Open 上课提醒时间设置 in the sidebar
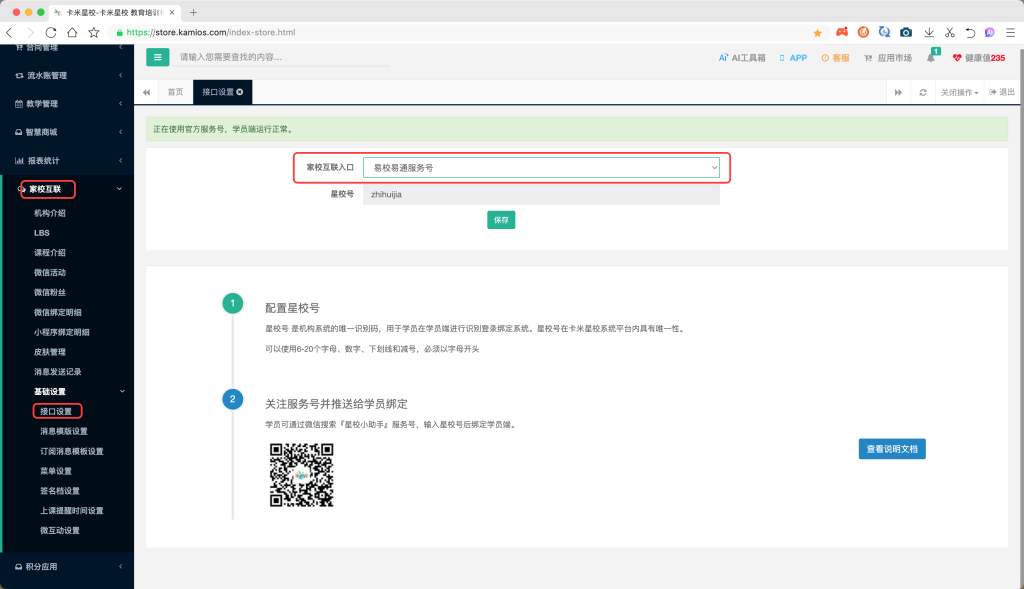Viewport: 1024px width, 589px height. tap(71, 511)
